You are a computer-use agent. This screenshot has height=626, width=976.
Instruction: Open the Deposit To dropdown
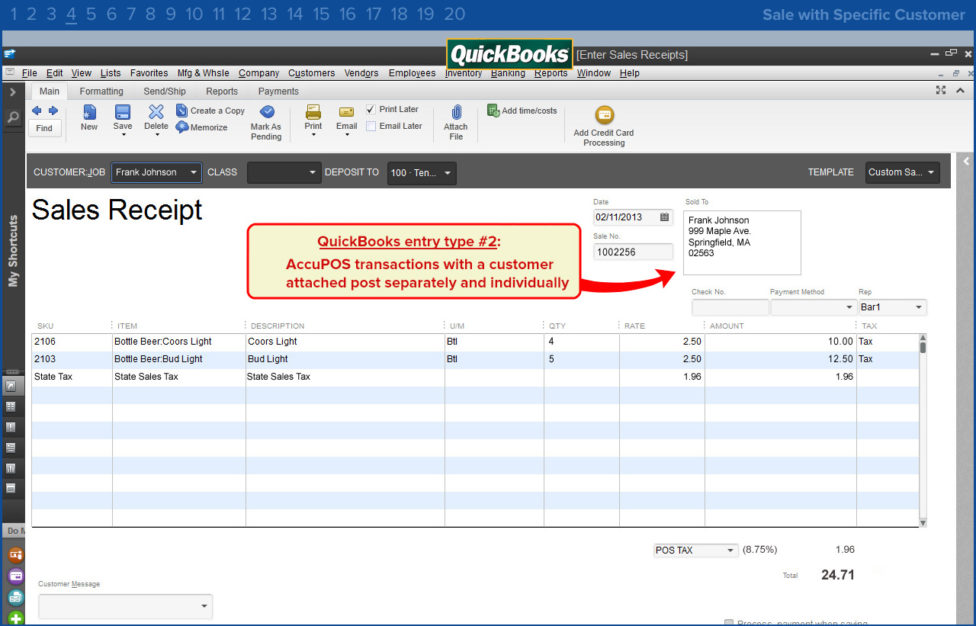[x=447, y=173]
